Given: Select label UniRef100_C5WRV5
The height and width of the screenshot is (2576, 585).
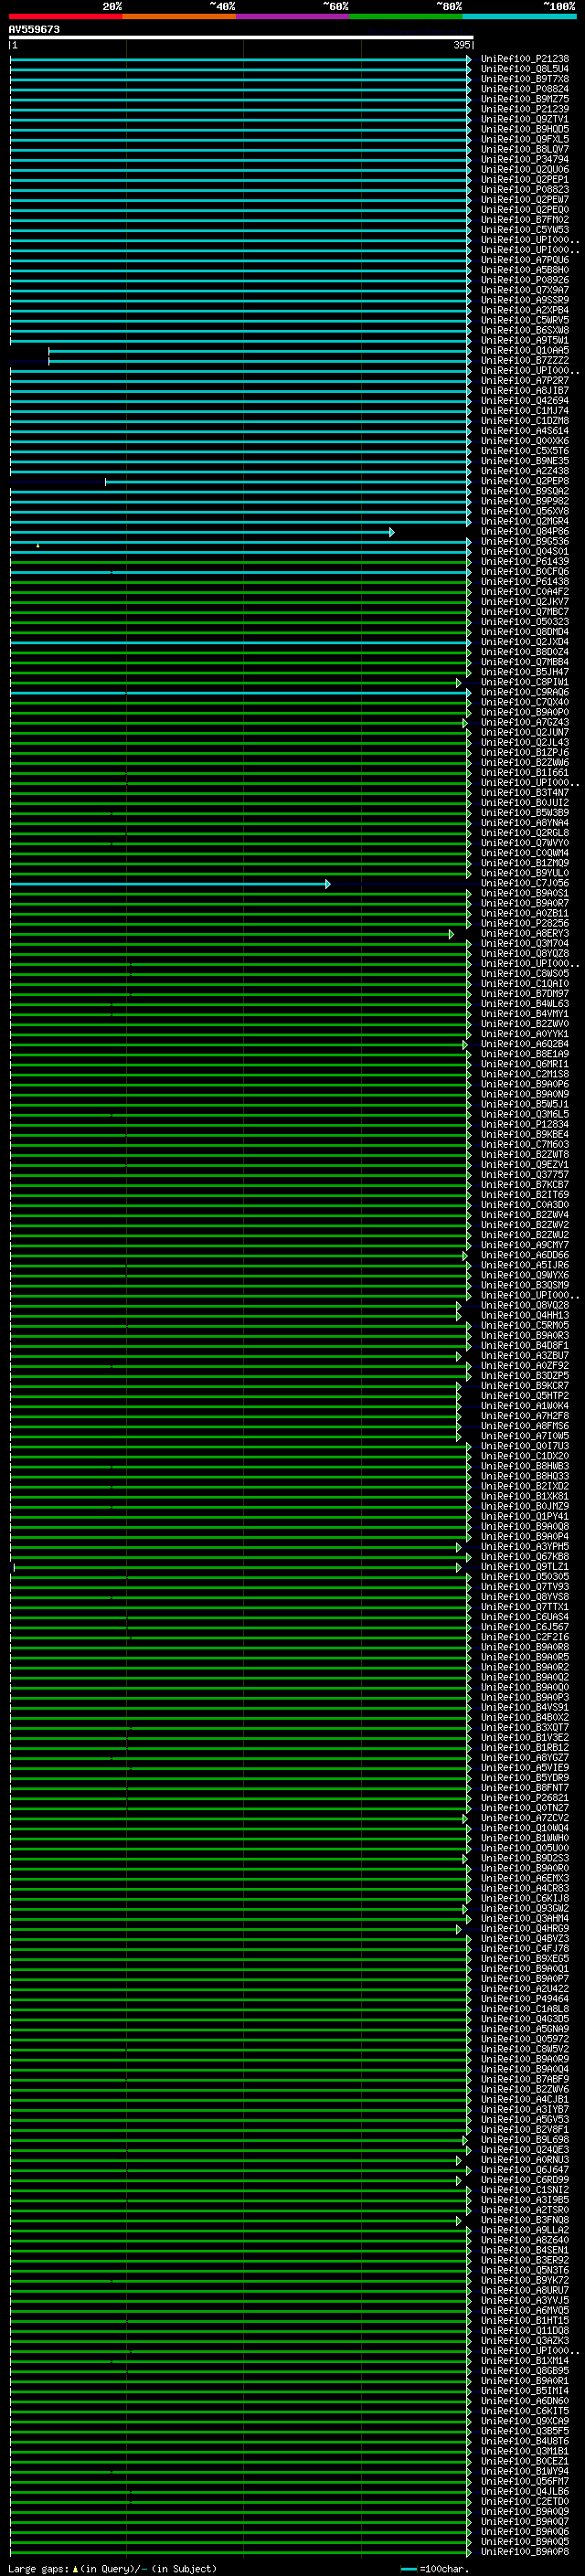Looking at the screenshot, I should click(x=525, y=320).
